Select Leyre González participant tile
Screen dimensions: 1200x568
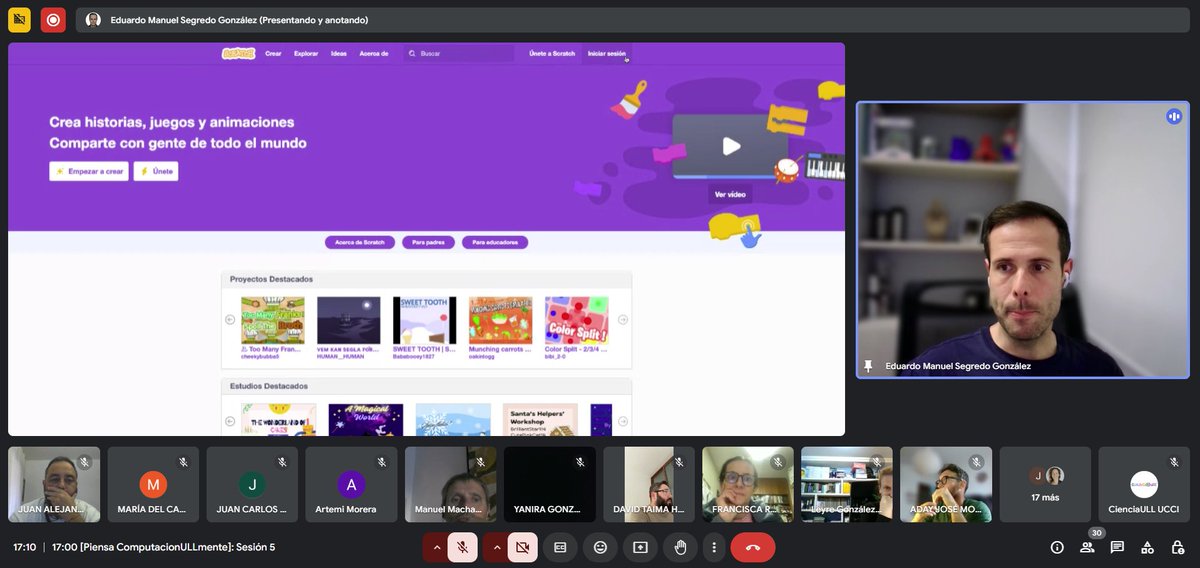pyautogui.click(x=846, y=484)
